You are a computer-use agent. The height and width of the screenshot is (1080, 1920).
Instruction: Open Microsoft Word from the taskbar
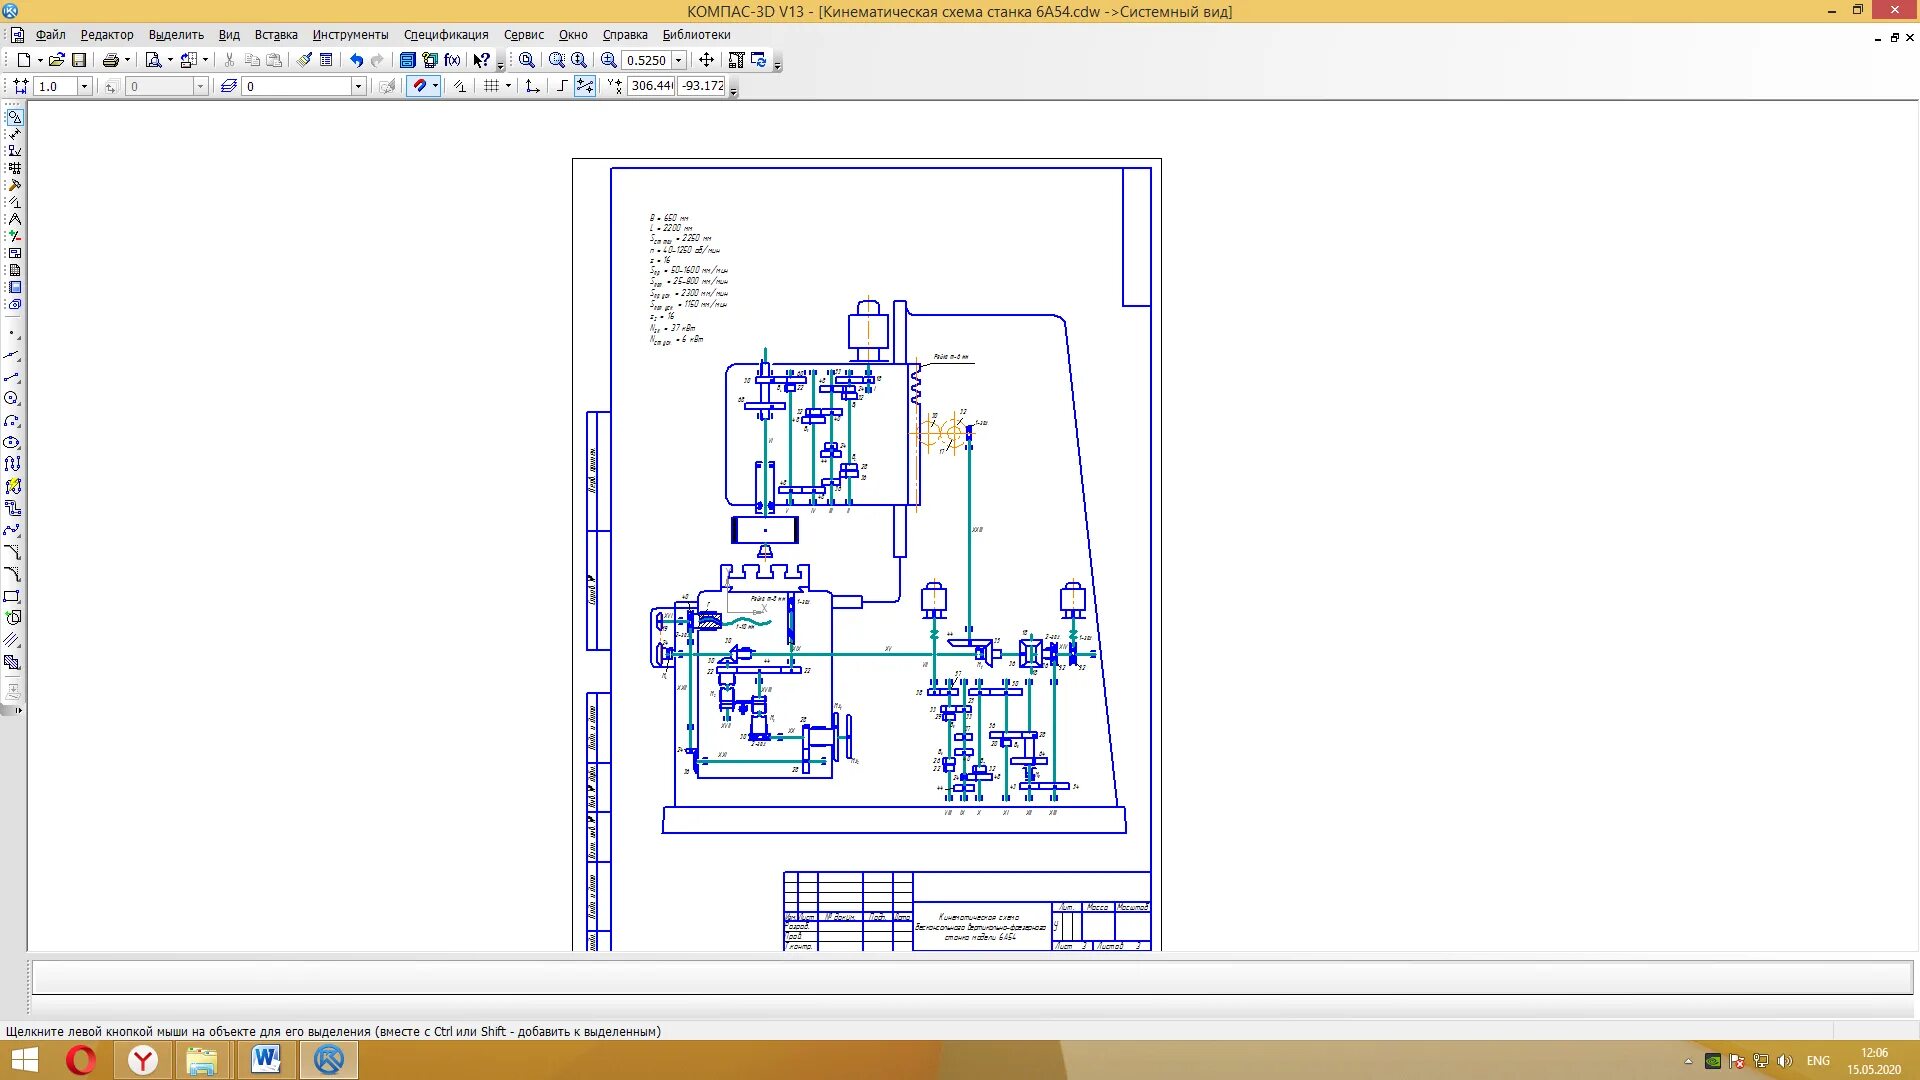pos(266,1059)
